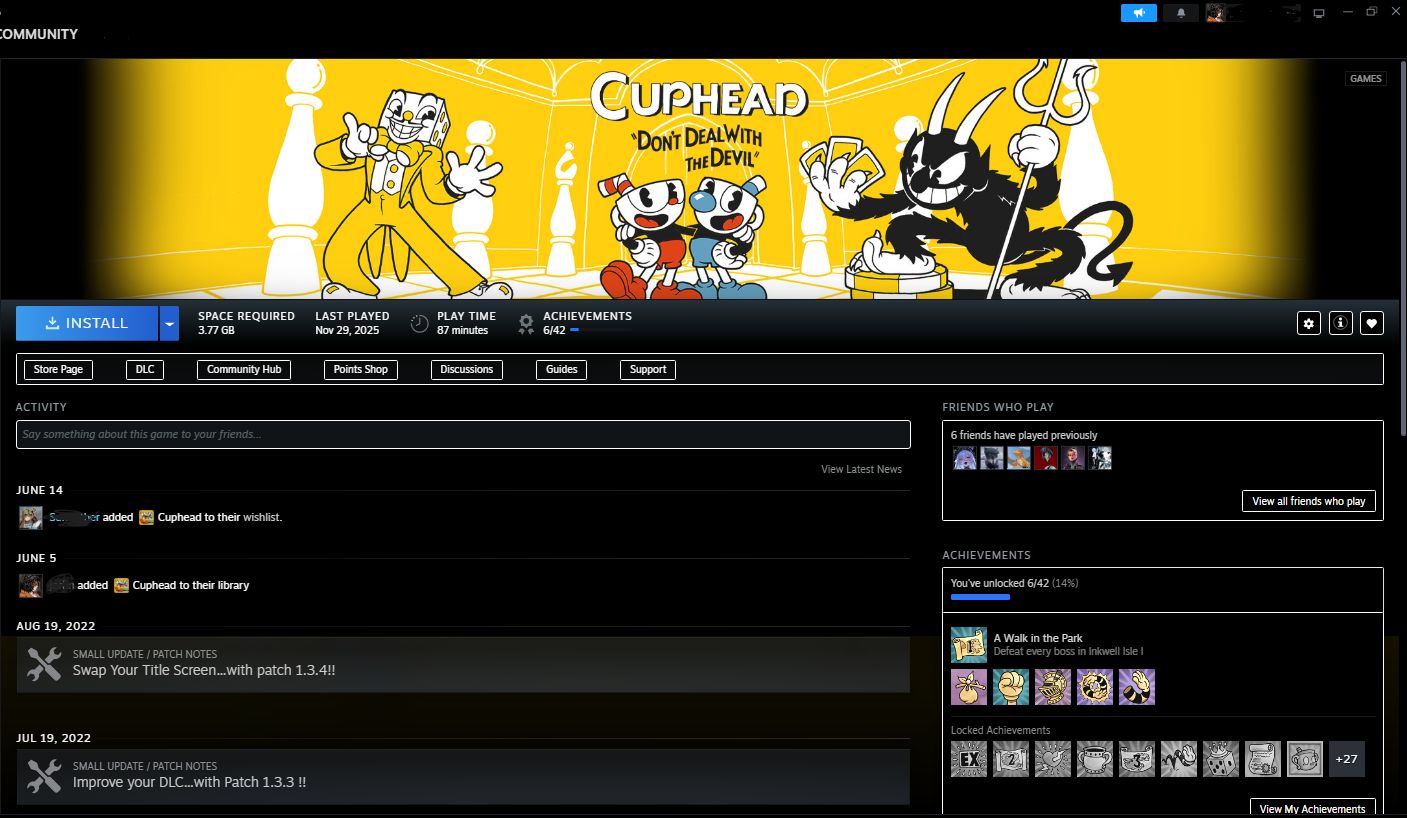1407x818 pixels.
Task: Select the locked crowned dice achievement icon
Action: (1221, 759)
